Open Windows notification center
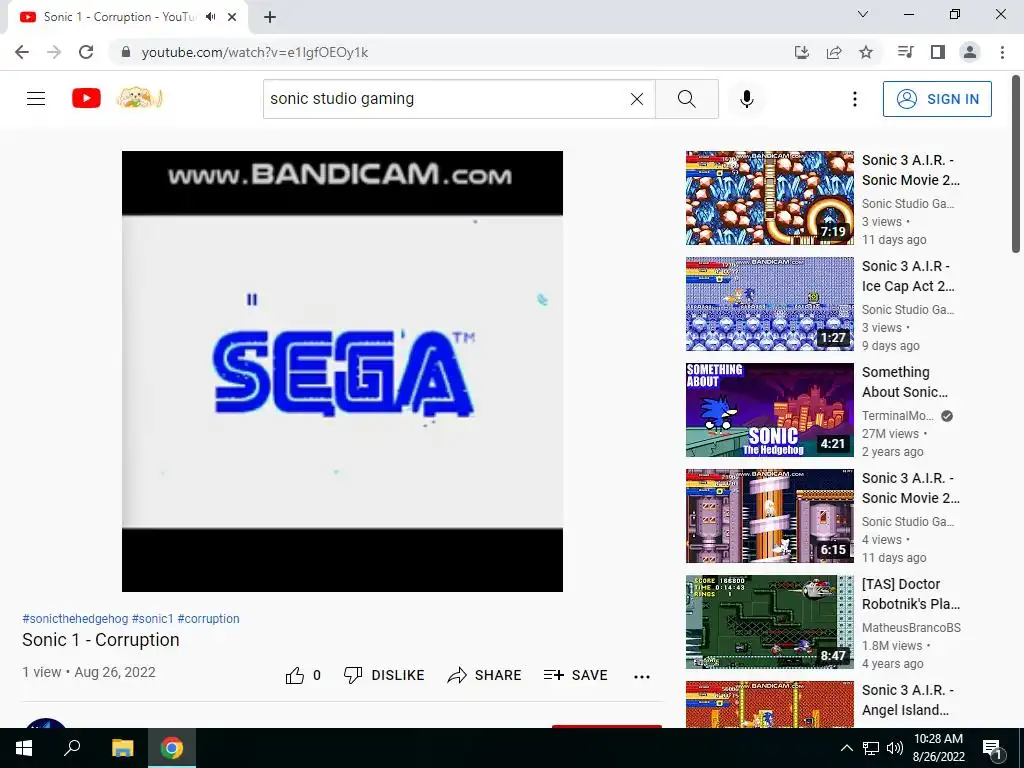The width and height of the screenshot is (1024, 768). (992, 748)
